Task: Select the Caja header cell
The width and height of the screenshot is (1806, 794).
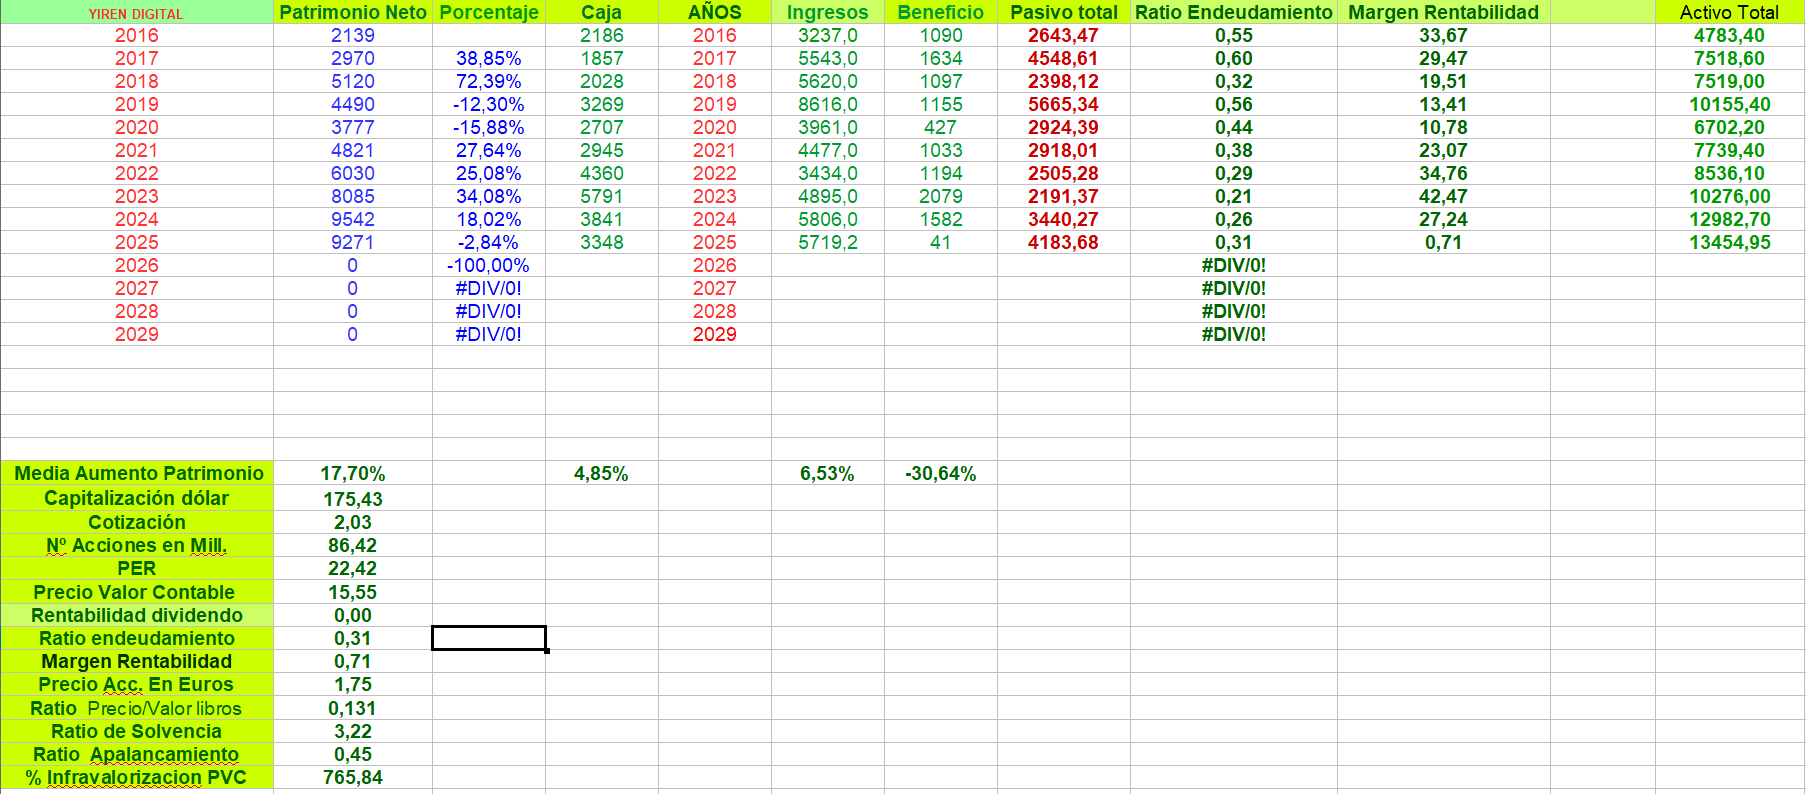Action: 602,13
